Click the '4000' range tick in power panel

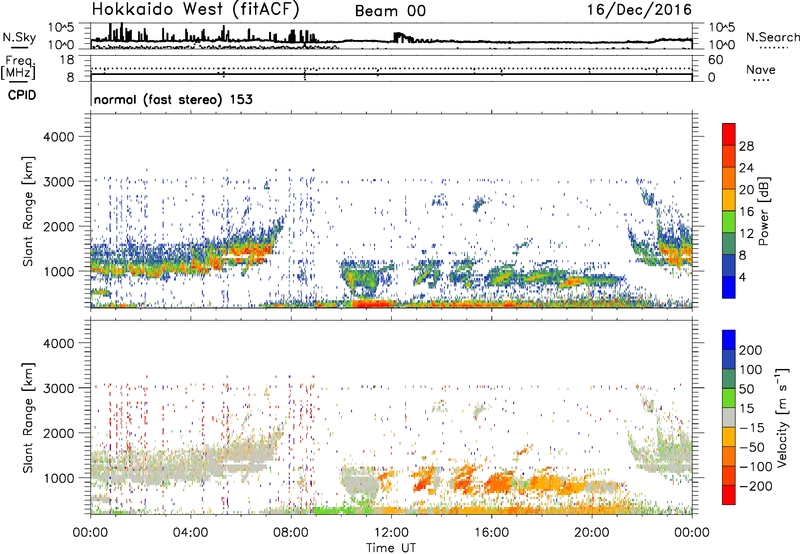[x=58, y=137]
